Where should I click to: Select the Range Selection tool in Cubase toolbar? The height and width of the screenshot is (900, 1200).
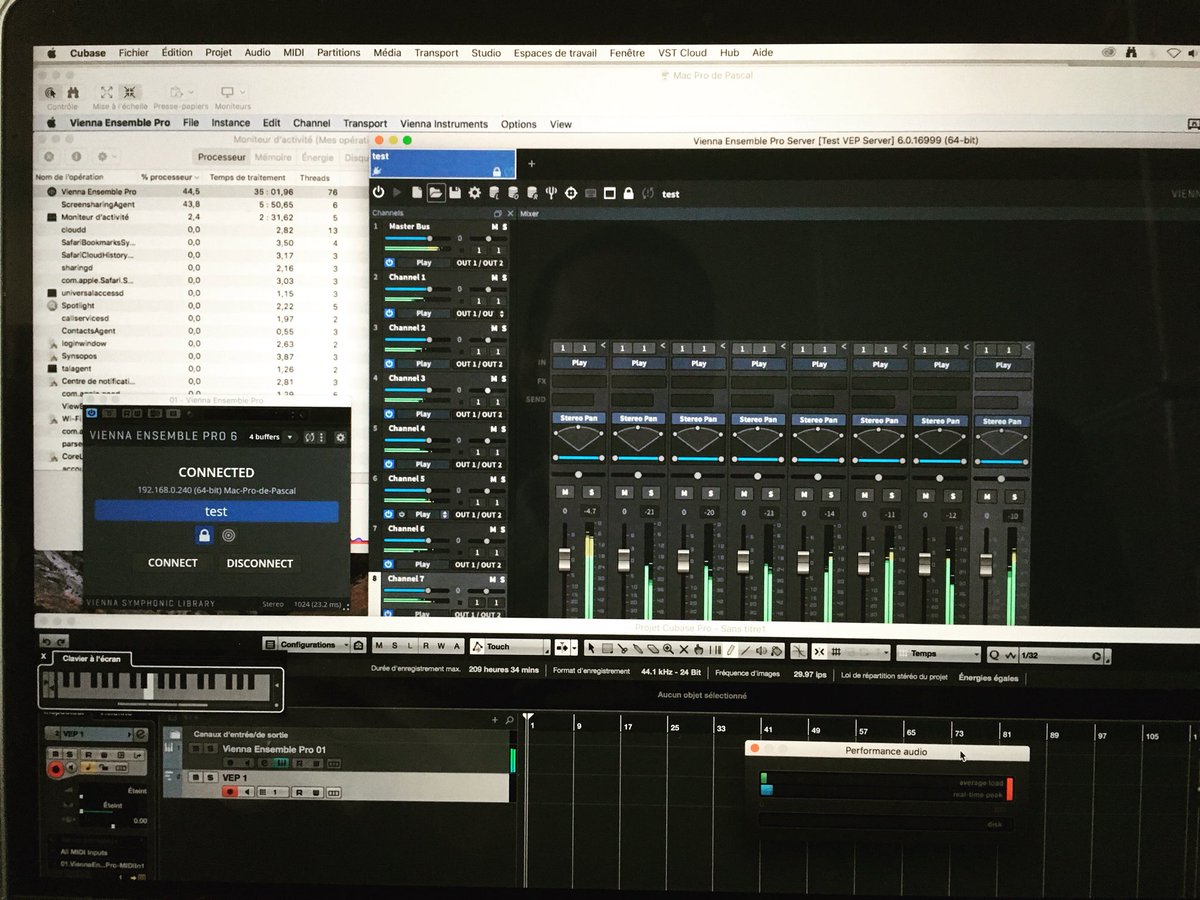coord(607,647)
